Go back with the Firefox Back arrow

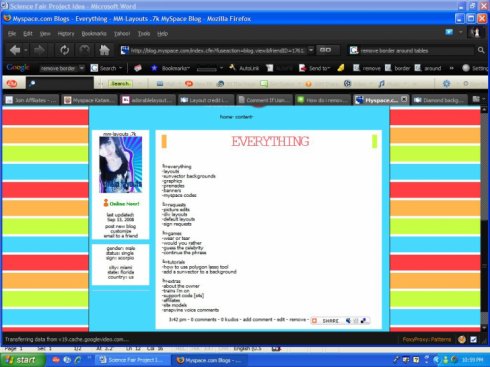click(x=15, y=50)
